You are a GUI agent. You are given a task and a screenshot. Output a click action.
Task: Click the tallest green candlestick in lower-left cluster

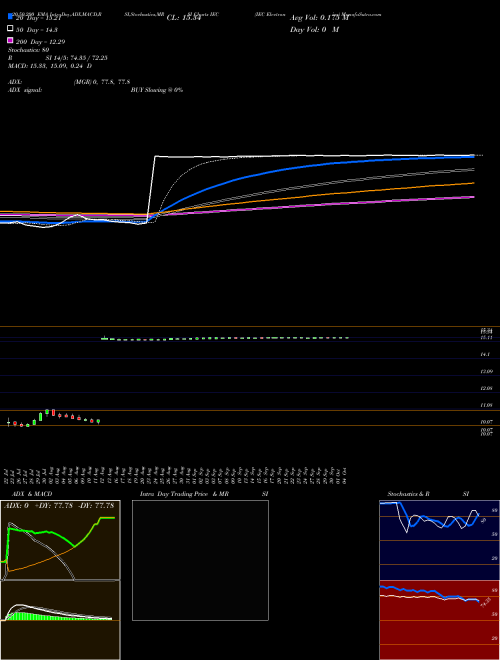[41, 416]
